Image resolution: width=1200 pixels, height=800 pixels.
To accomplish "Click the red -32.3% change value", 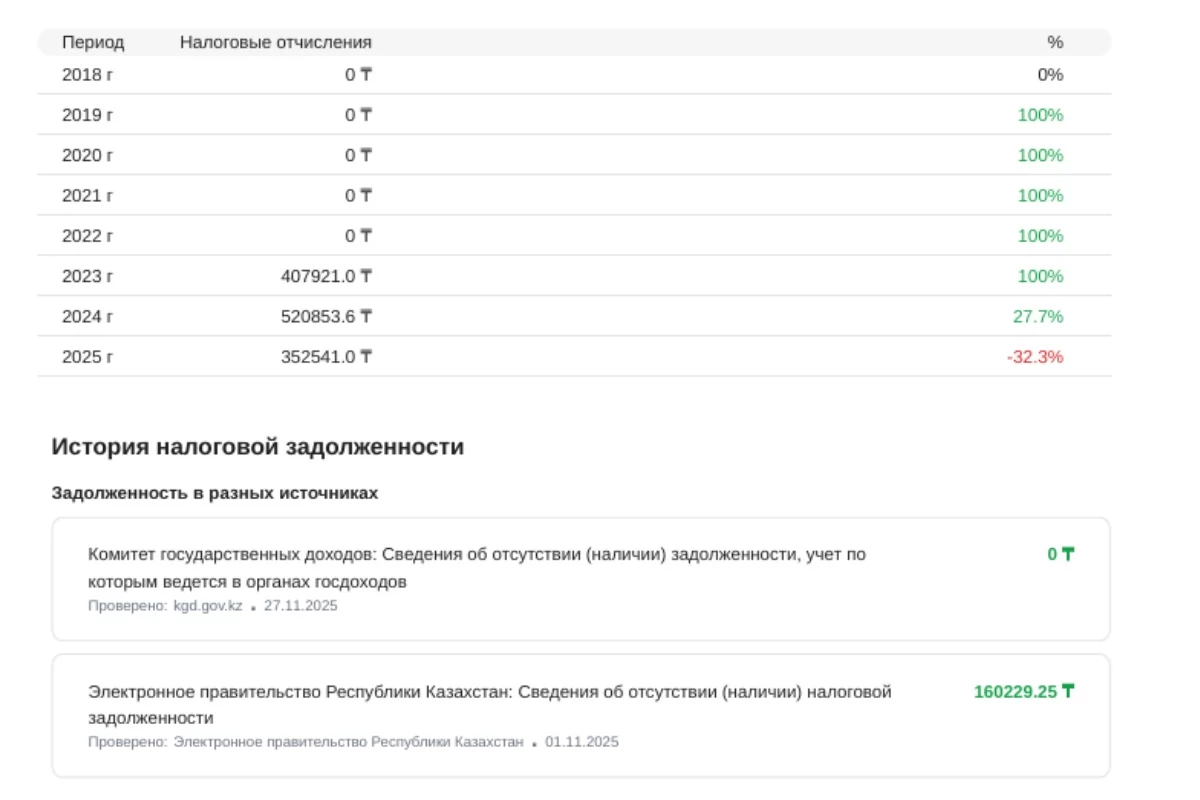I will (x=1035, y=356).
